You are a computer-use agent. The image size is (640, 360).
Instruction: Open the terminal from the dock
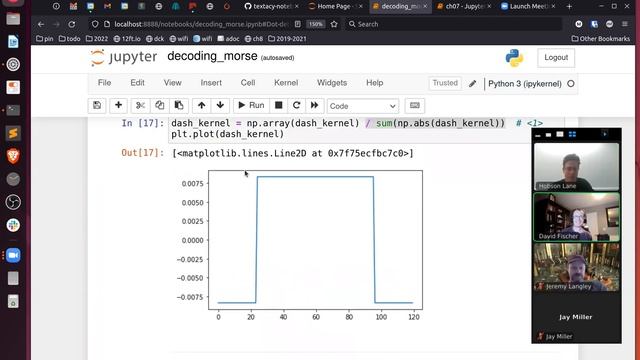click(x=13, y=110)
